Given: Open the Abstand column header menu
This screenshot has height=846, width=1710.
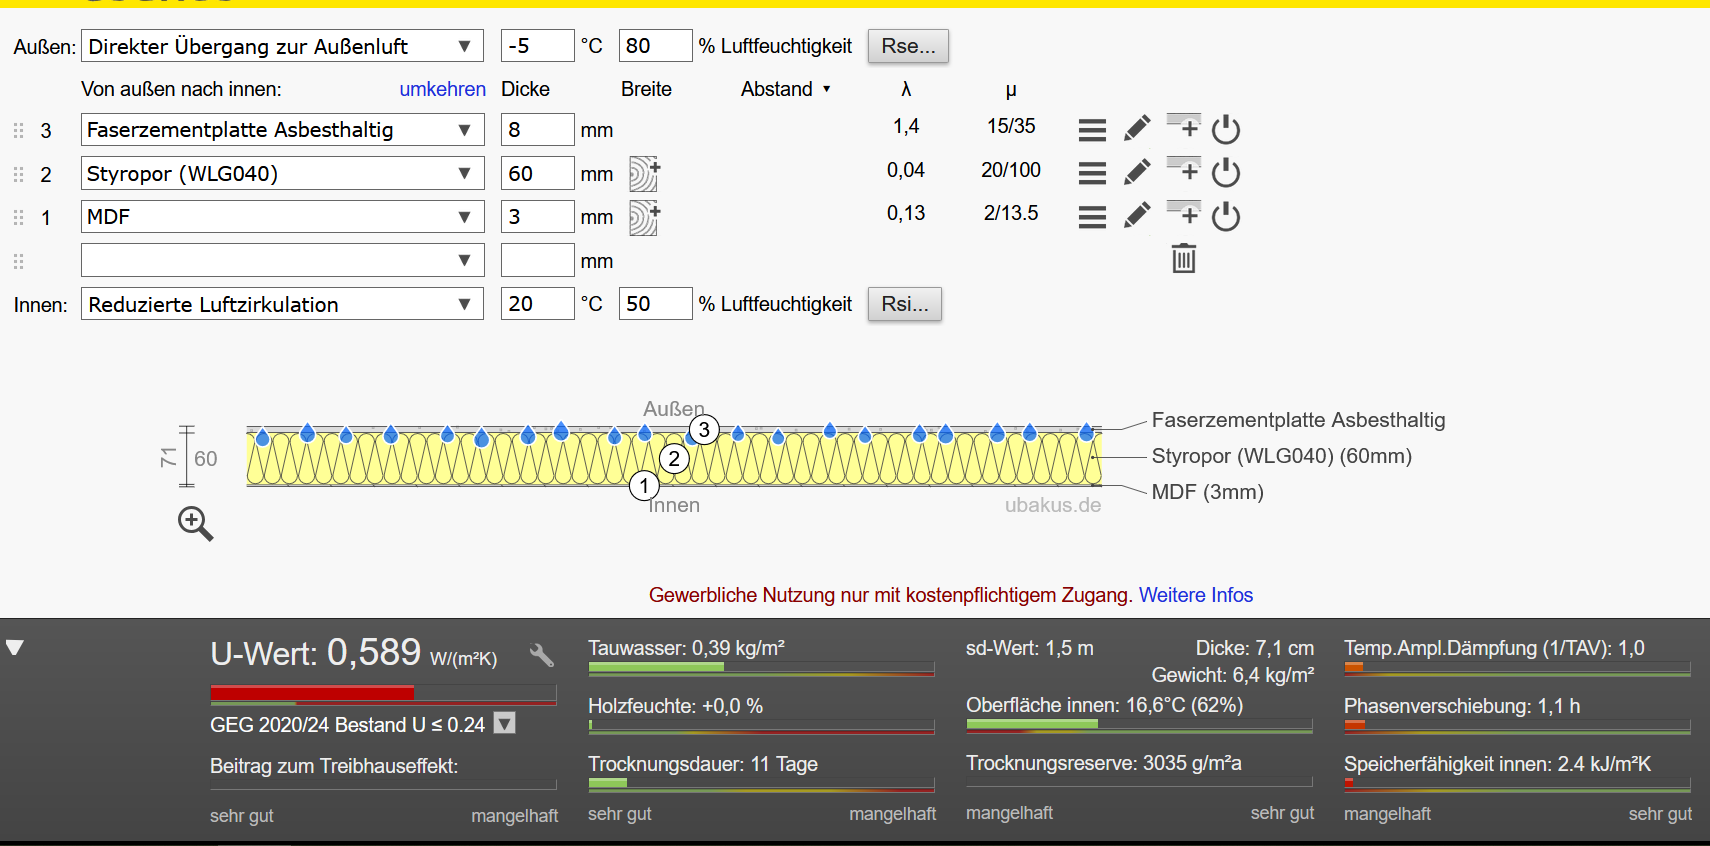Looking at the screenshot, I should (x=786, y=89).
